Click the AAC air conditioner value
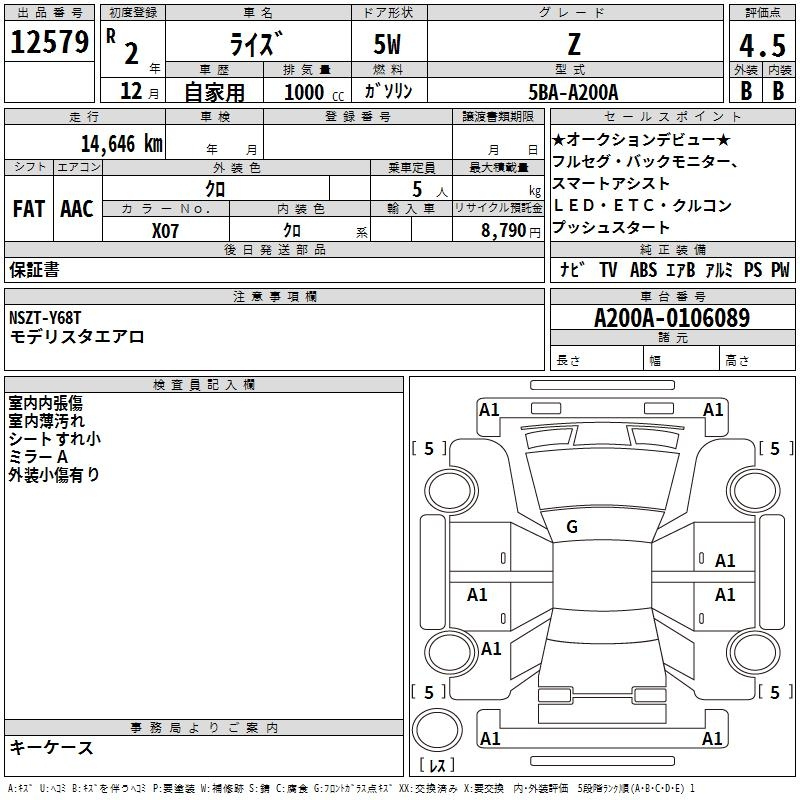This screenshot has height=800, width=800. (x=77, y=209)
